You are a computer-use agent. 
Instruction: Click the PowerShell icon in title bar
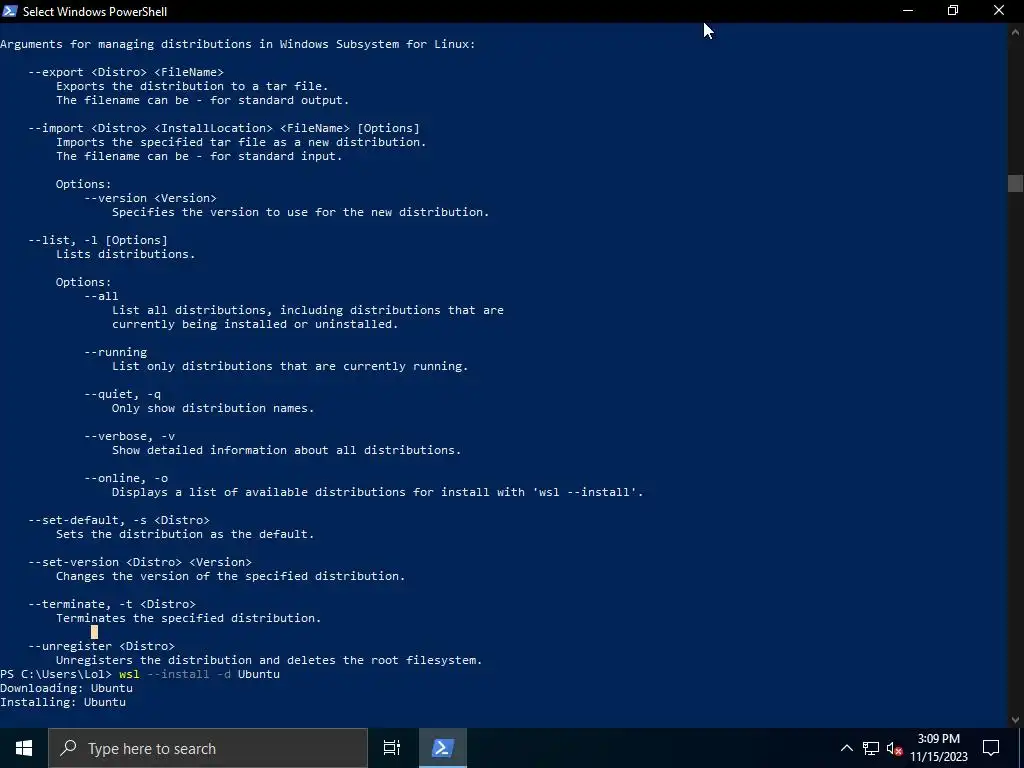point(10,11)
